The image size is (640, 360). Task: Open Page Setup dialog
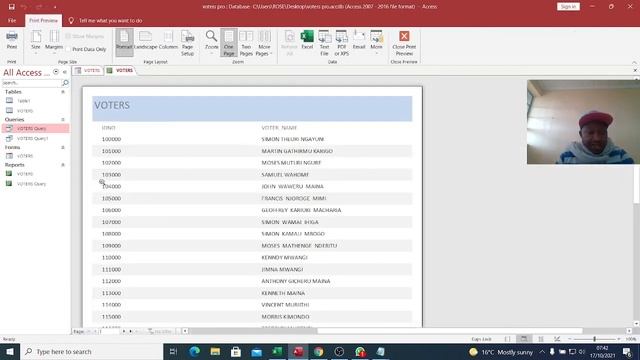click(187, 43)
